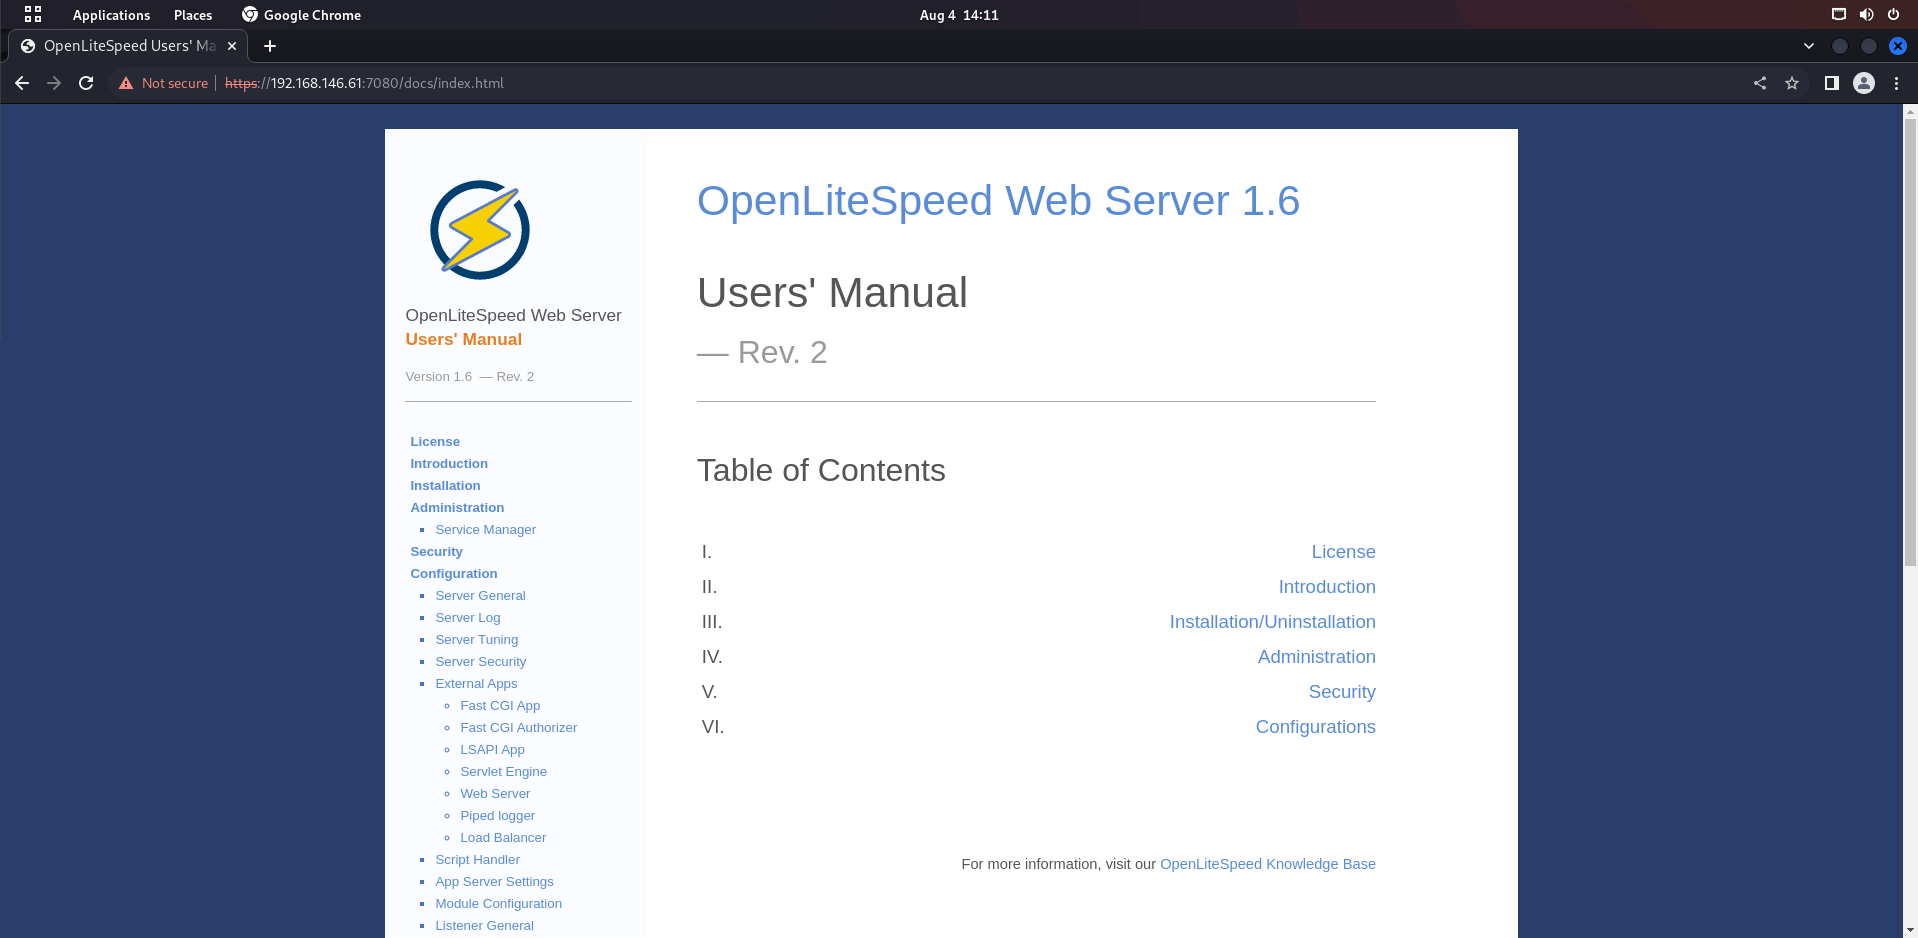This screenshot has width=1918, height=938.
Task: Bookmark this page with the star icon
Action: (x=1792, y=83)
